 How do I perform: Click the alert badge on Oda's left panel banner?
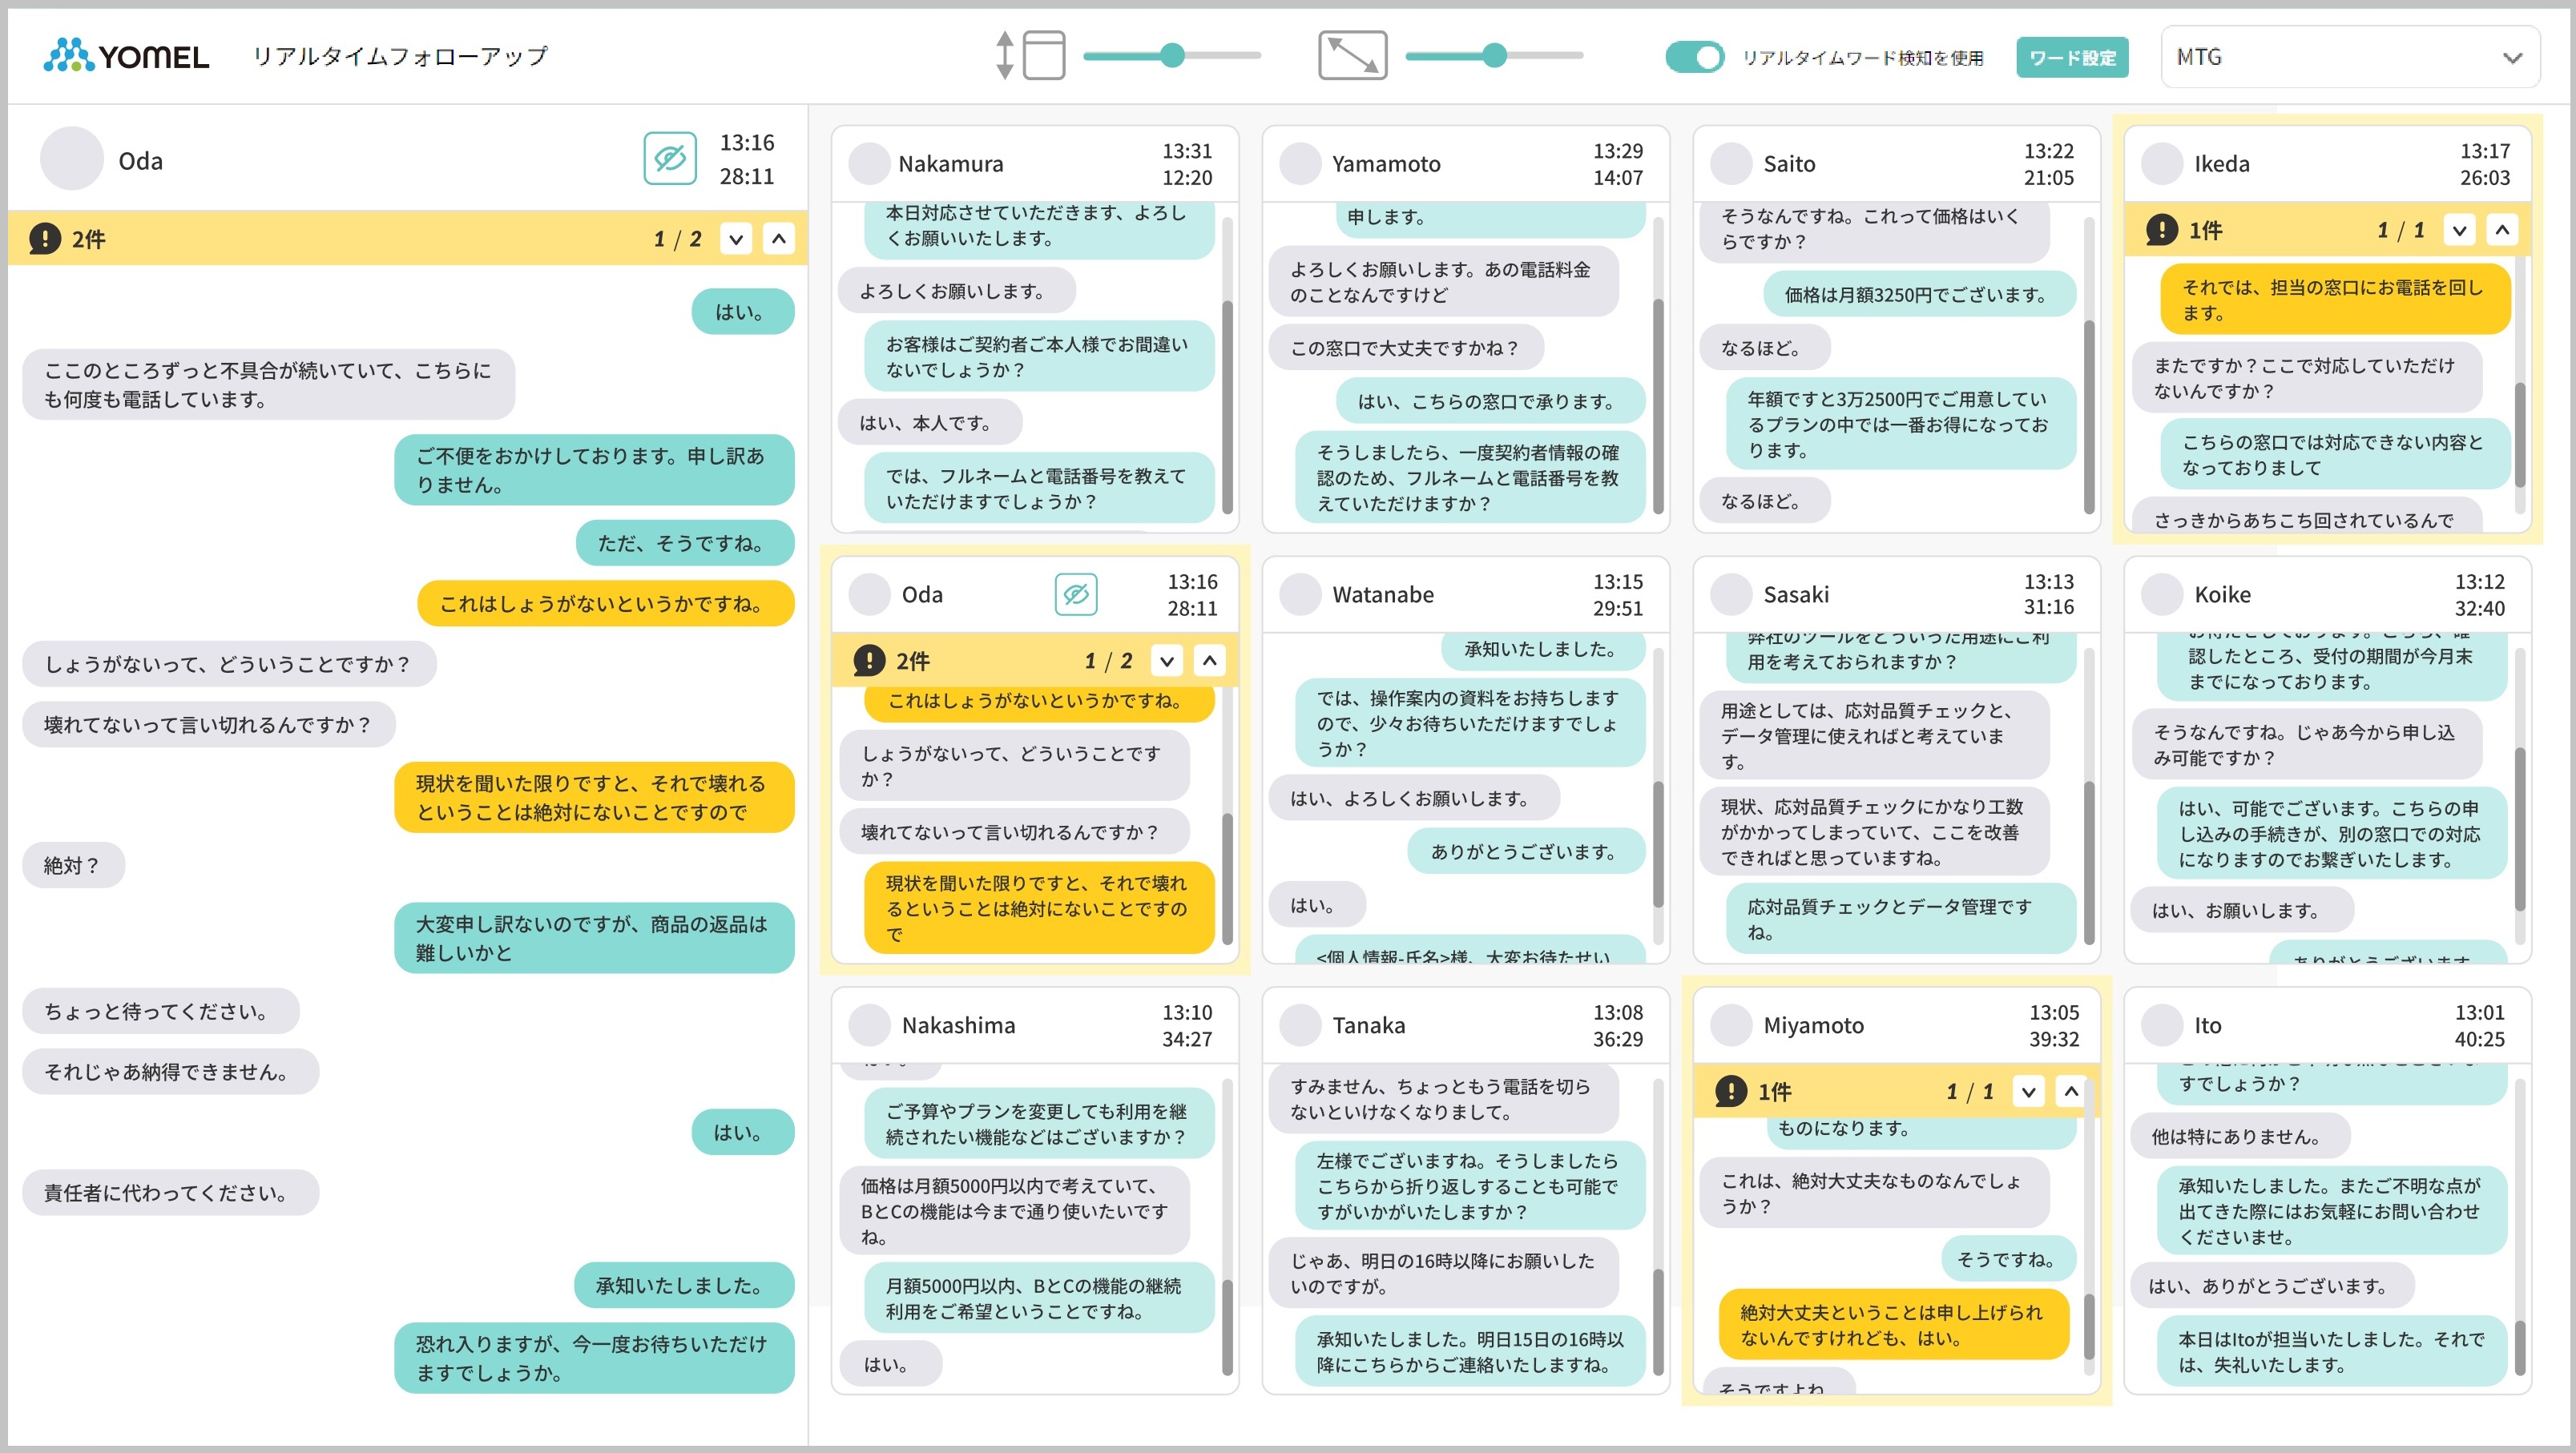pos(44,239)
